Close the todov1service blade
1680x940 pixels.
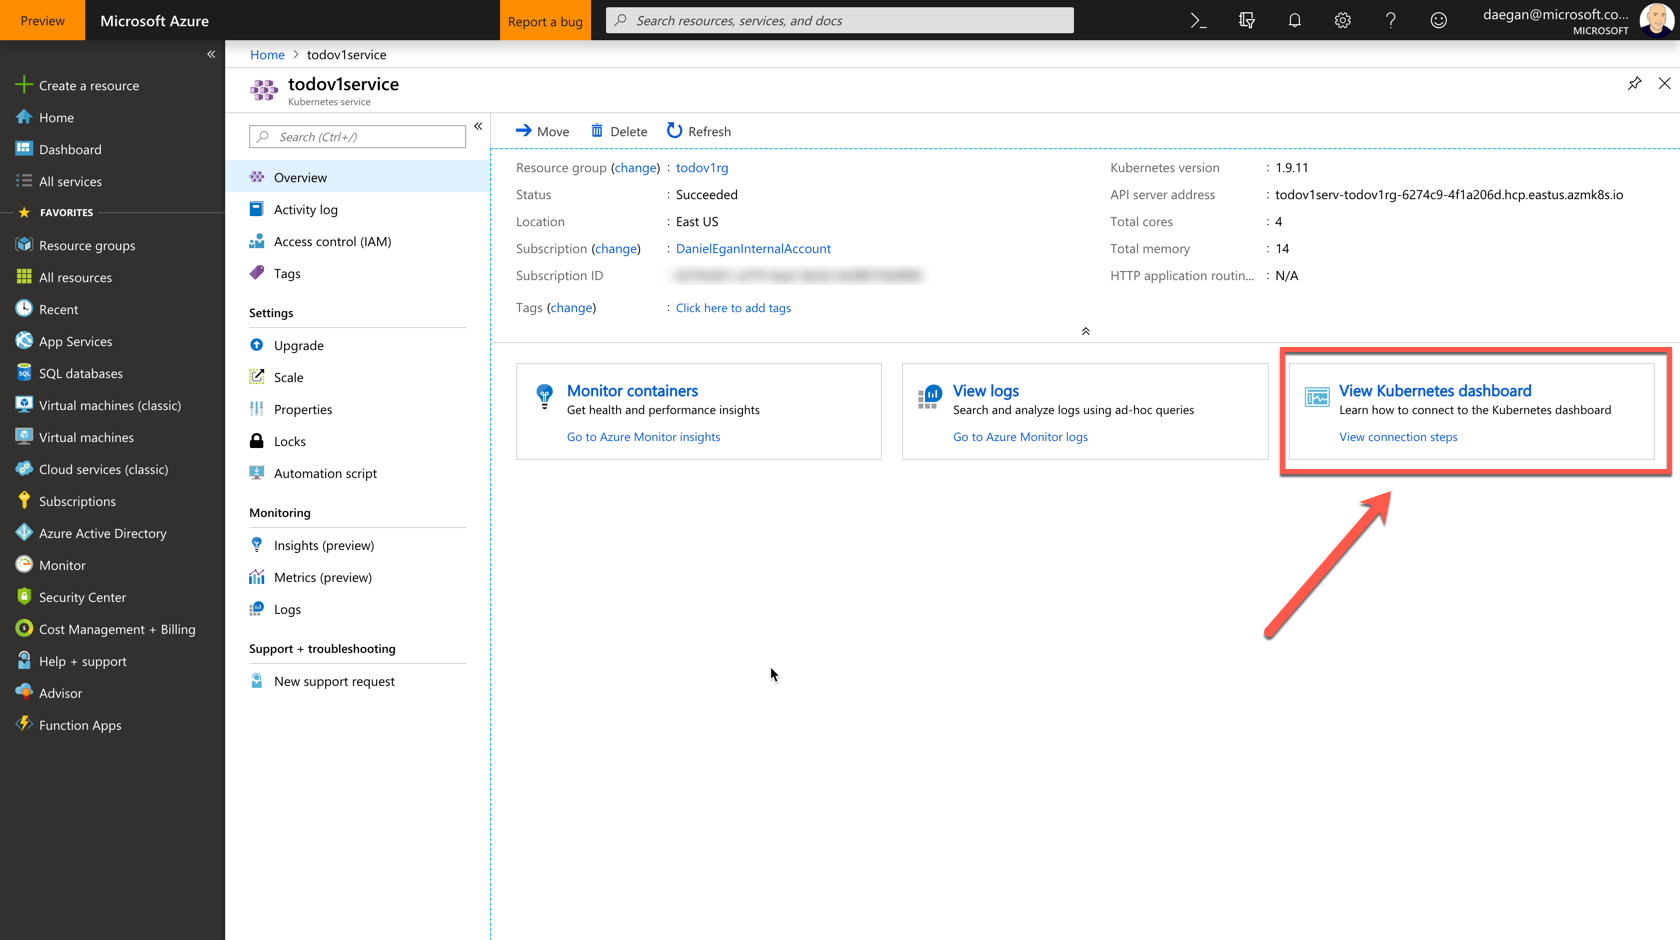coord(1664,84)
